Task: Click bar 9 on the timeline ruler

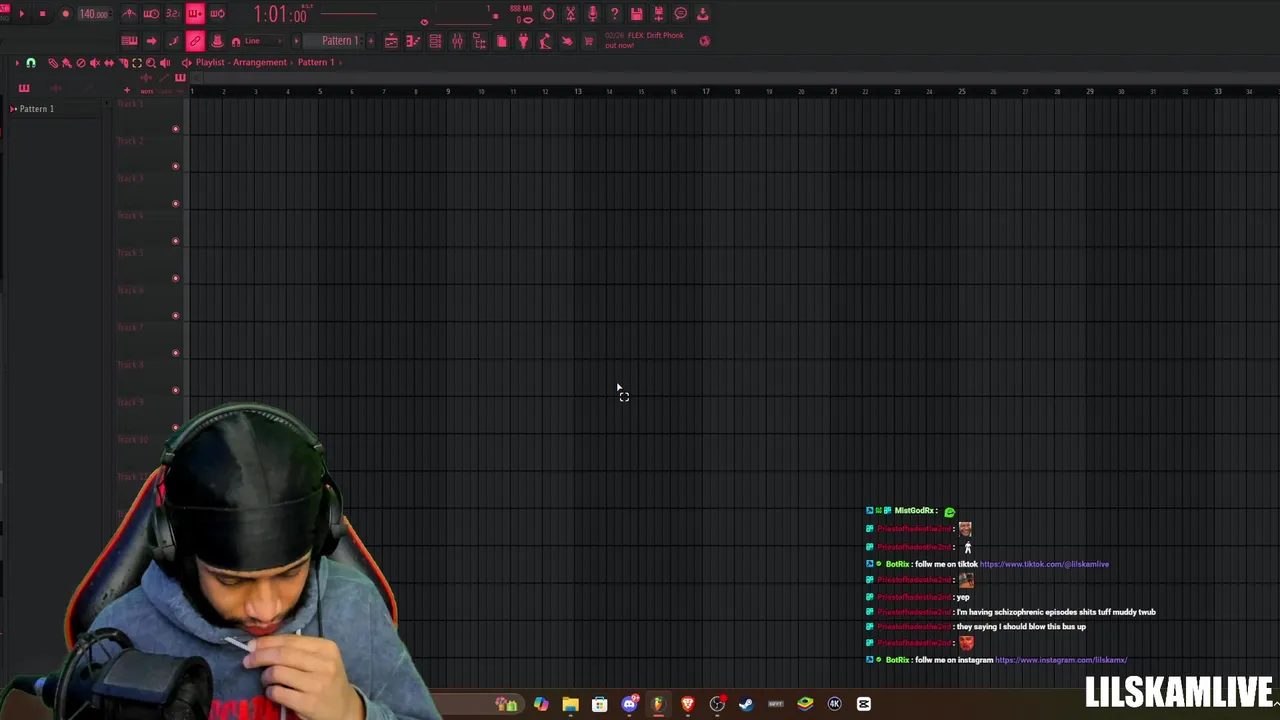Action: coord(448,91)
